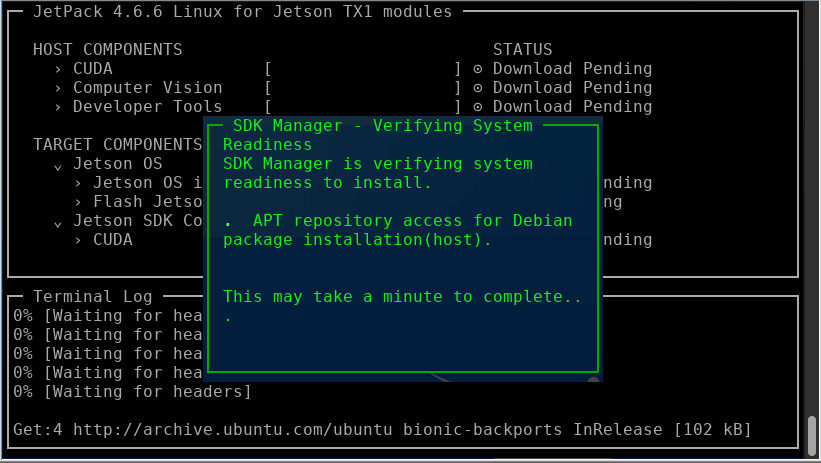Click the APT repository access message line
The width and height of the screenshot is (821, 463).
pyautogui.click(x=397, y=221)
